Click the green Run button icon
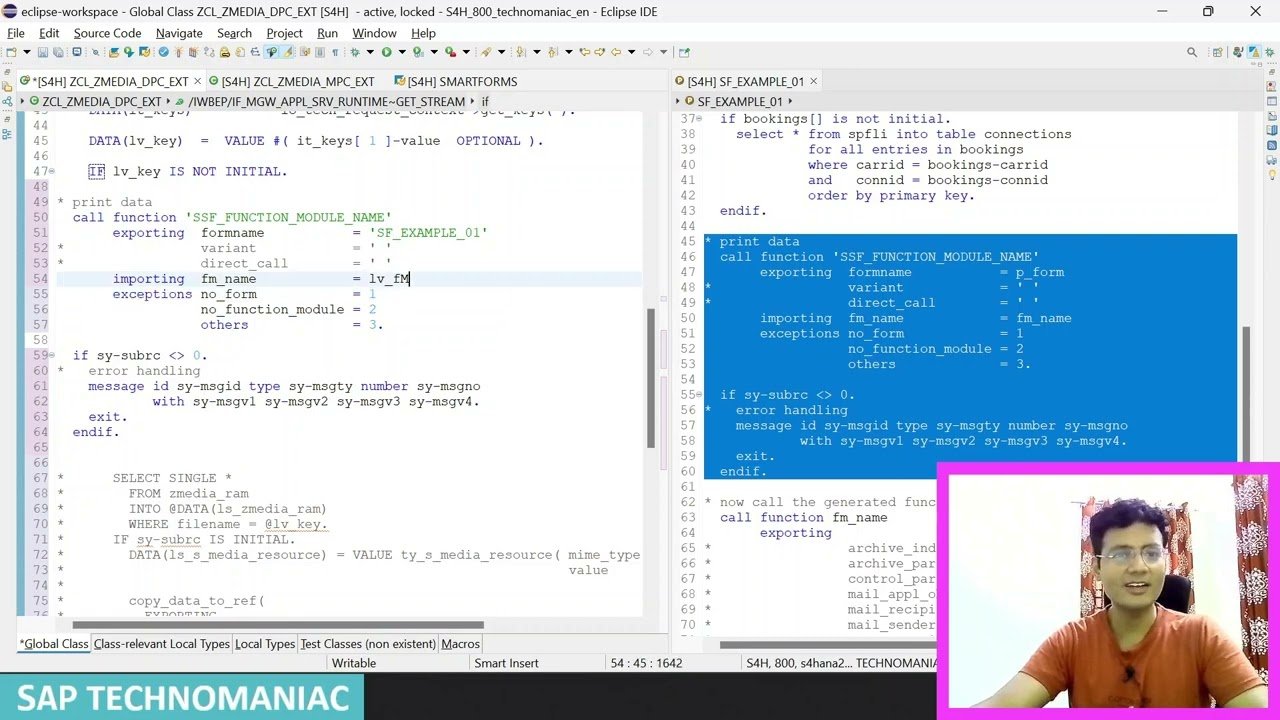Screen dimensions: 1280x720 387,52
